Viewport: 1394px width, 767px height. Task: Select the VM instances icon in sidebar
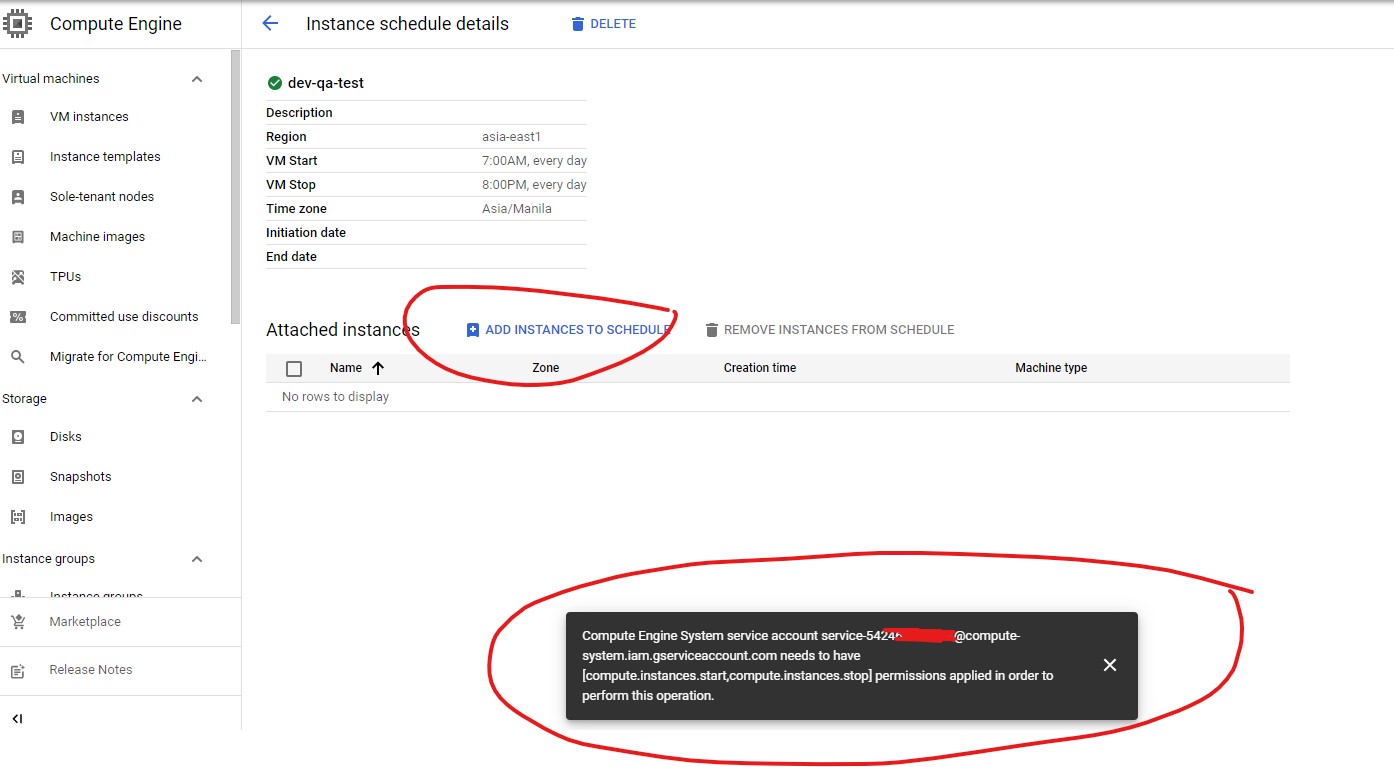tap(18, 116)
